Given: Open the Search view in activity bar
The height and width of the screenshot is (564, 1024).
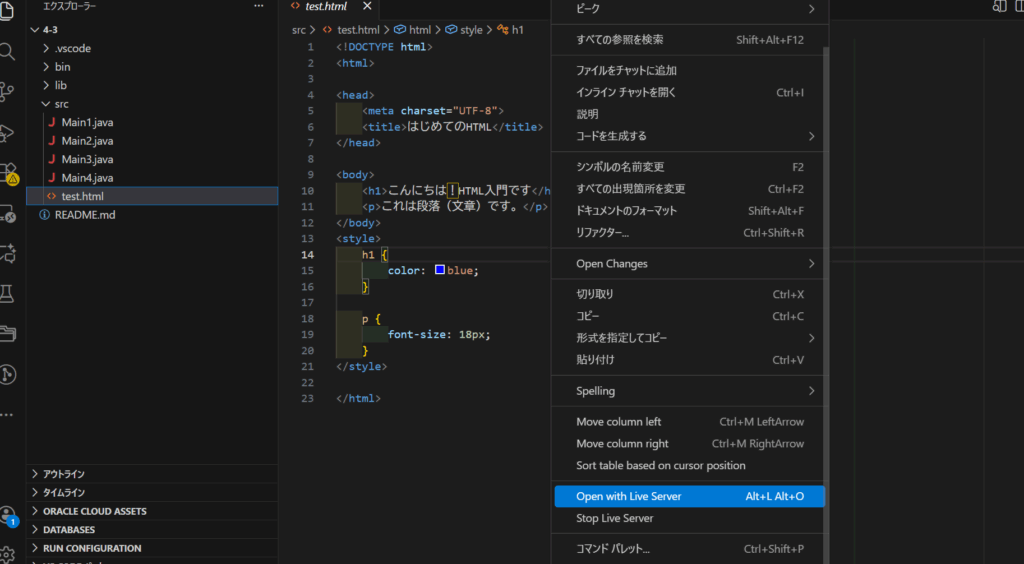Looking at the screenshot, I should 8,51.
